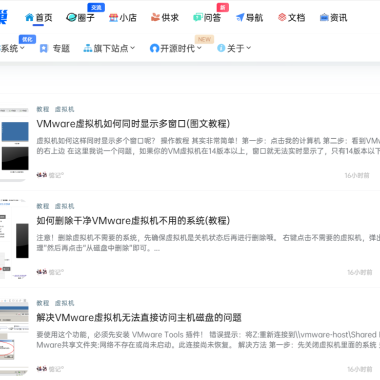
Task: Click the excerpt starting 要使用这个功能
Action: coord(208,340)
